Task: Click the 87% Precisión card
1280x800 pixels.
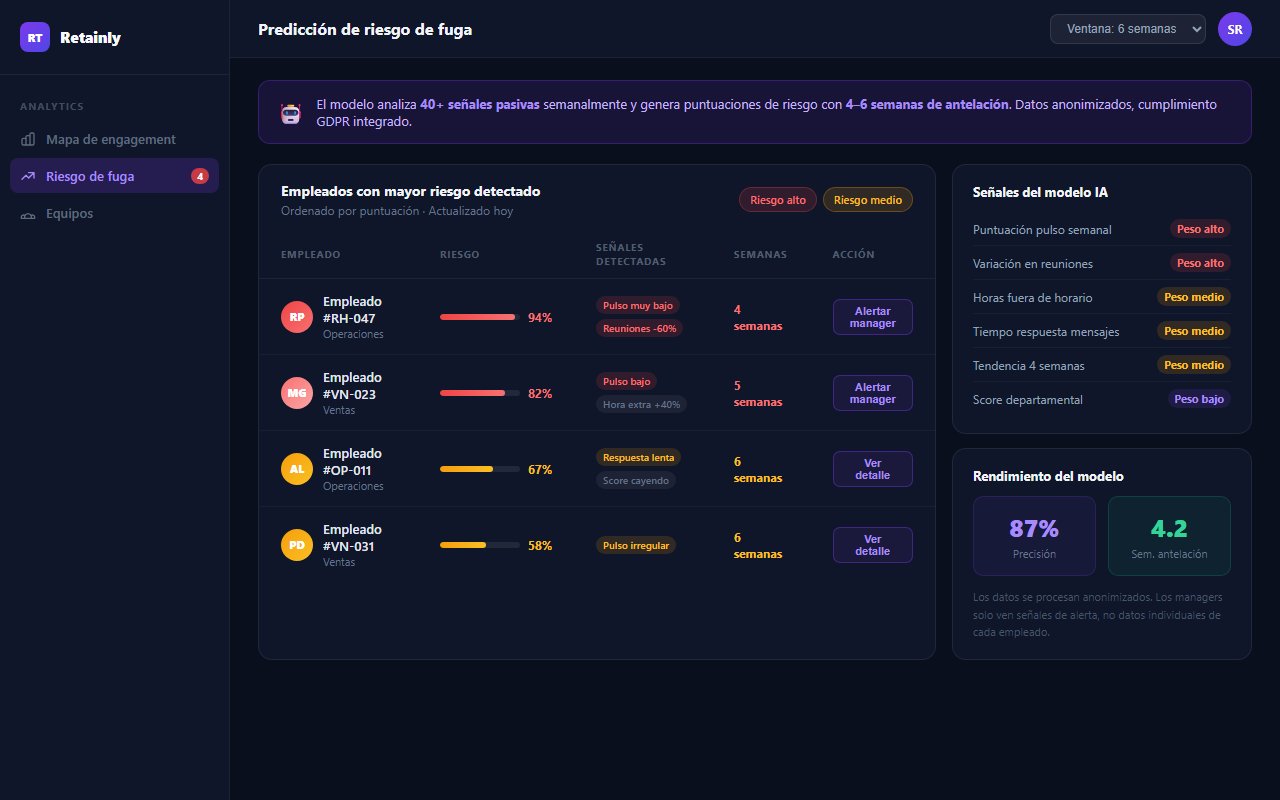Action: point(1034,536)
